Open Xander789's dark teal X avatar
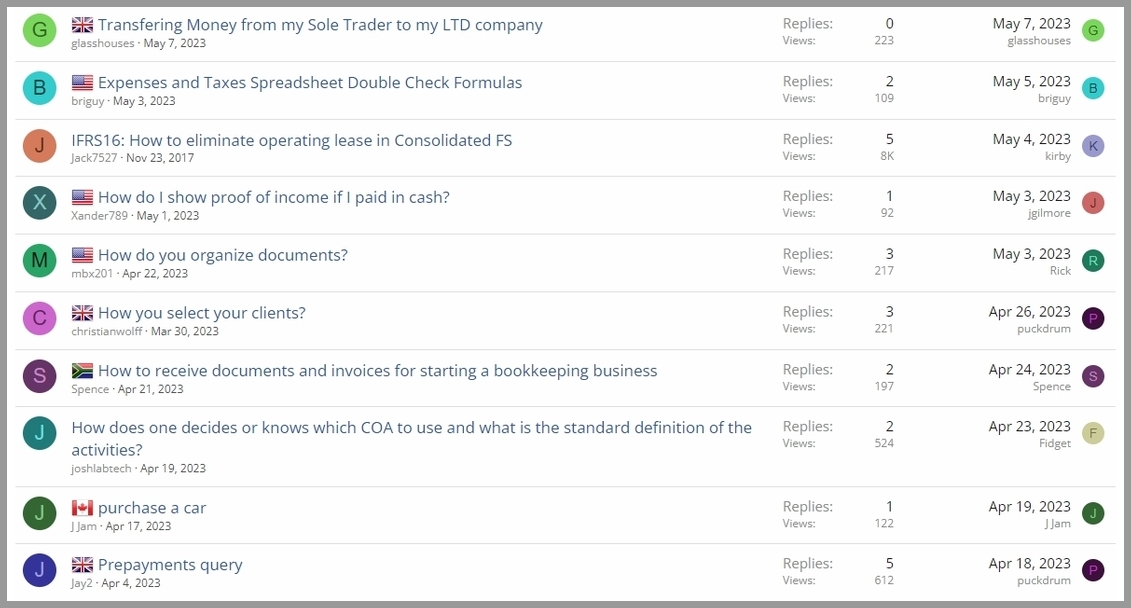Screen dimensions: 1131x608 [x=40, y=203]
